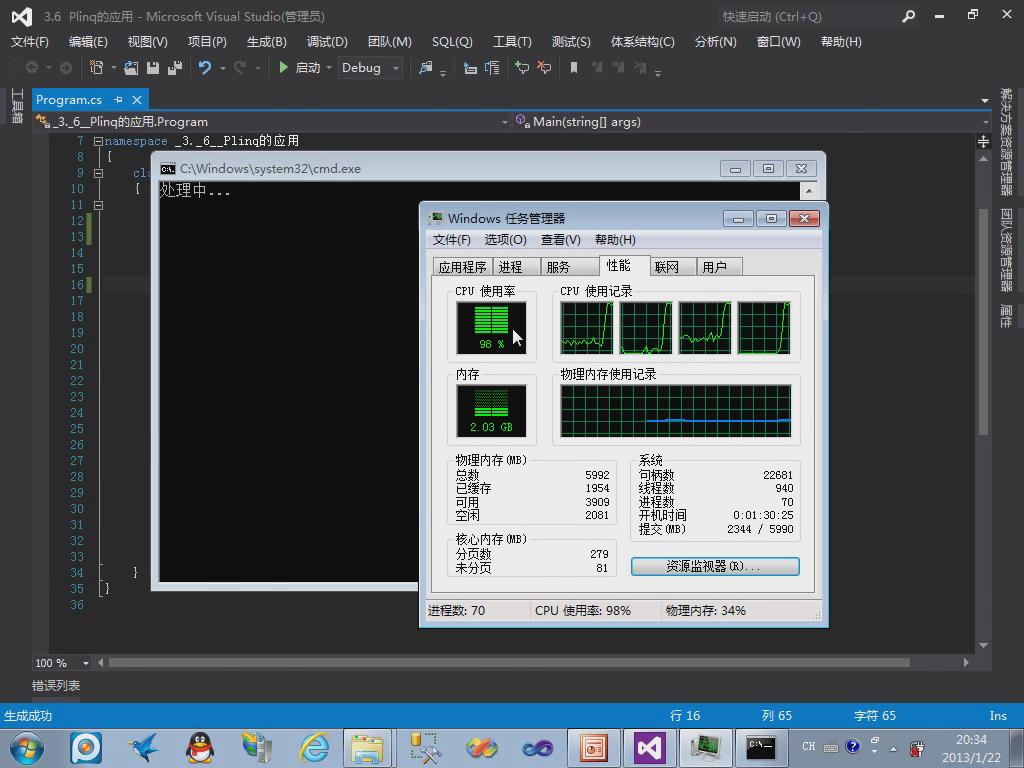
Task: Click the Task Manager title bar icon
Action: pos(435,218)
